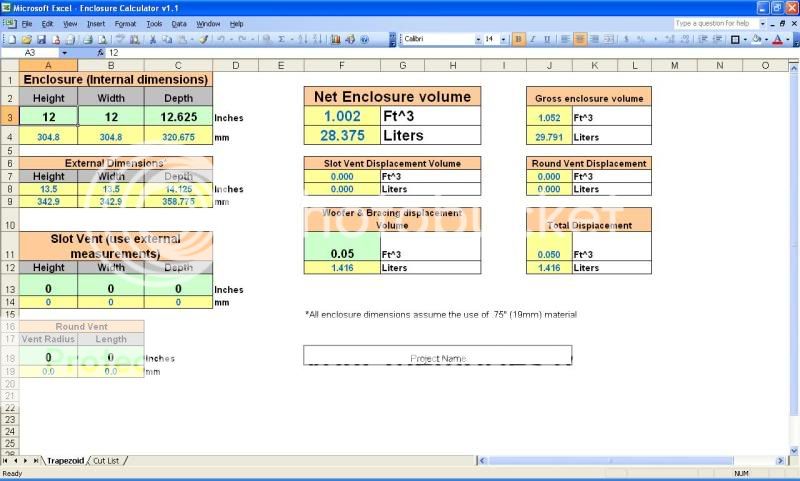Screen dimensions: 800x481
Task: Select column F header
Action: [342, 65]
